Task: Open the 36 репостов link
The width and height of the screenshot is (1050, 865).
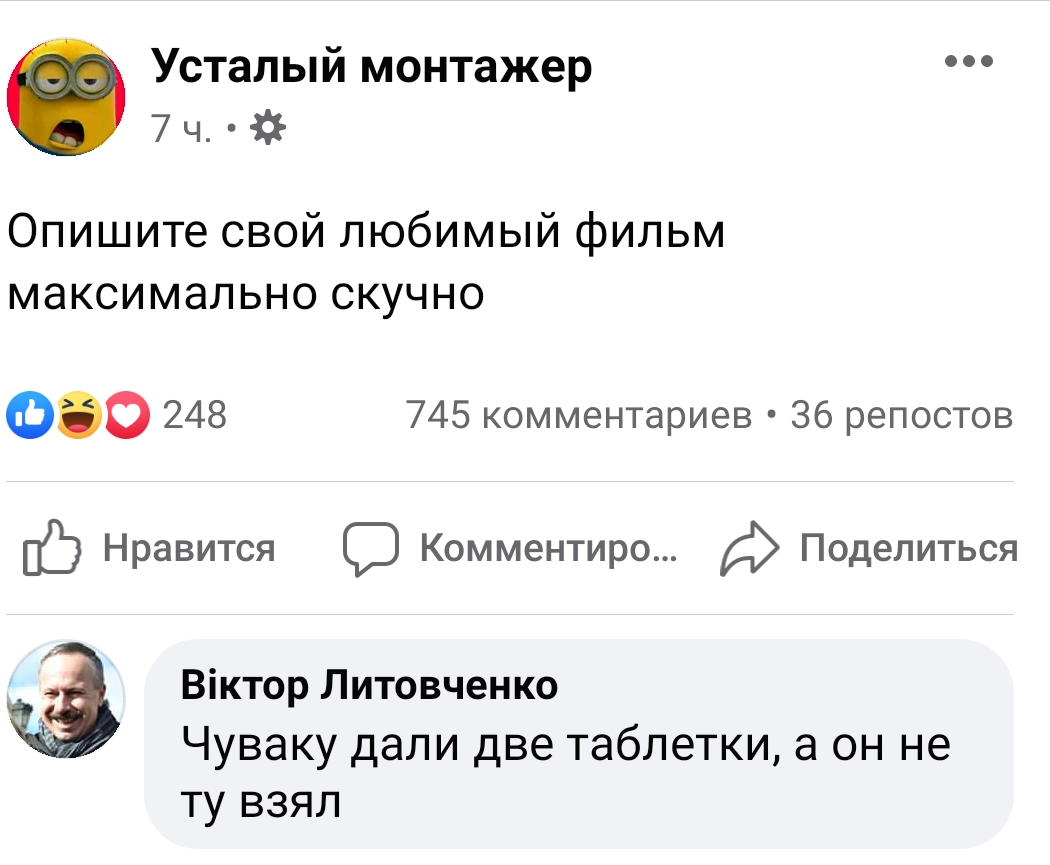Action: pyautogui.click(x=901, y=415)
